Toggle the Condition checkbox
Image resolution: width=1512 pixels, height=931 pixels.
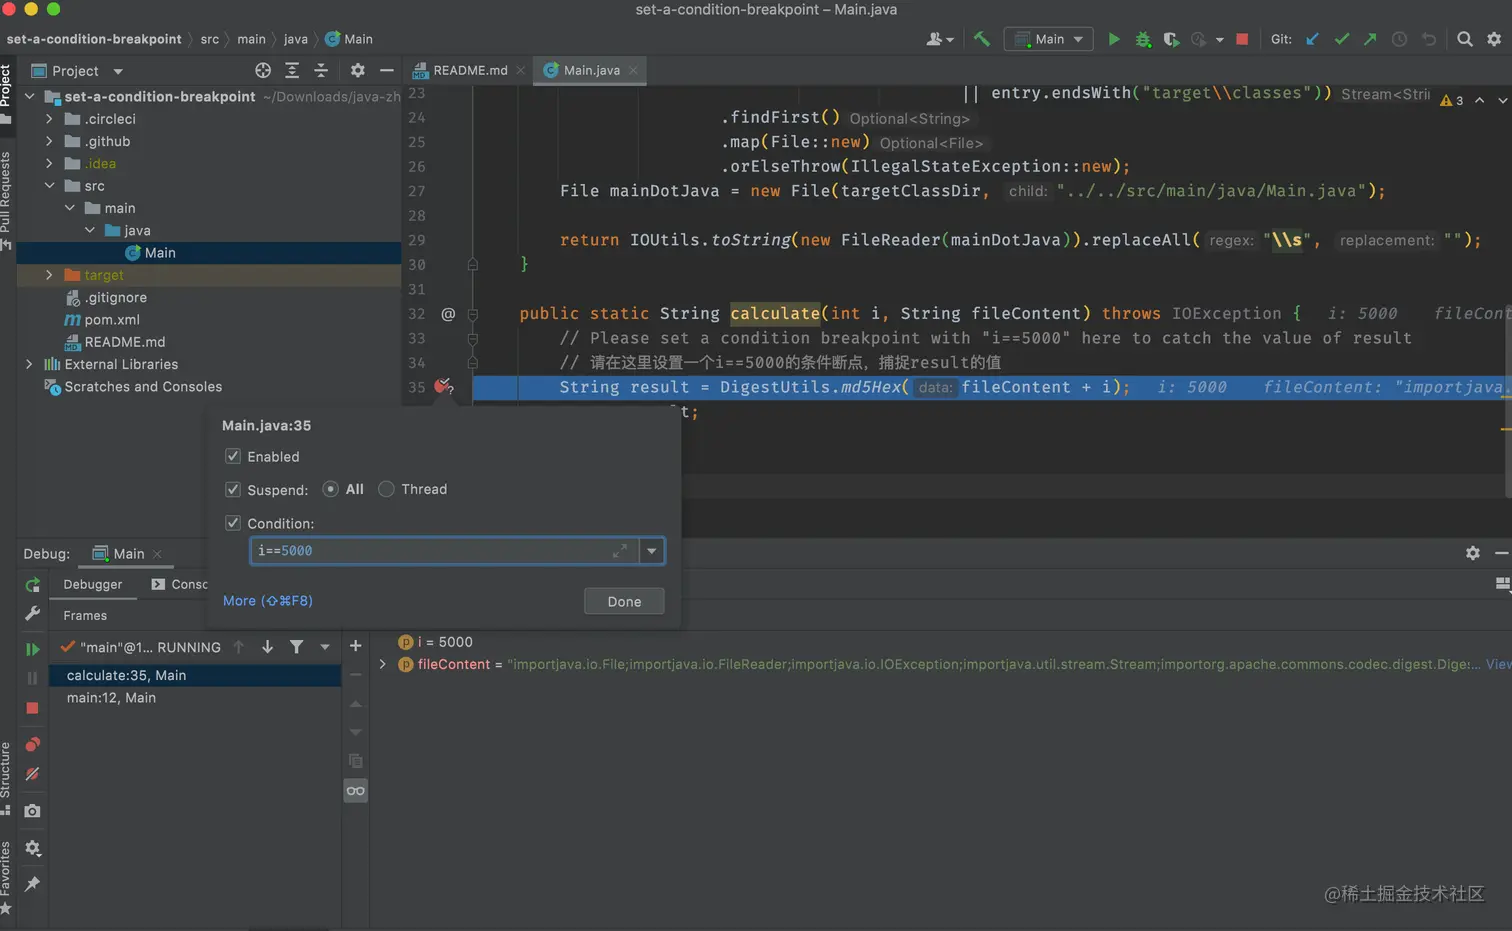click(233, 523)
